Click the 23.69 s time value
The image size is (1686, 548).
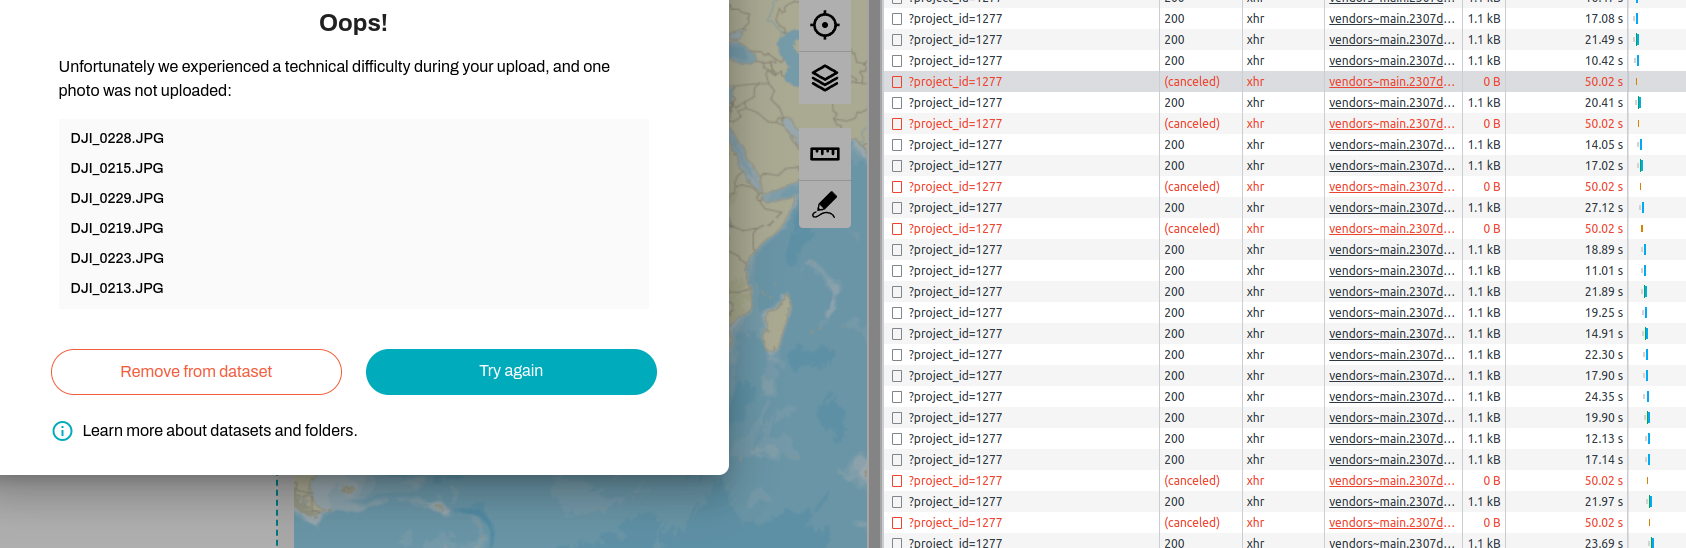tap(1604, 544)
